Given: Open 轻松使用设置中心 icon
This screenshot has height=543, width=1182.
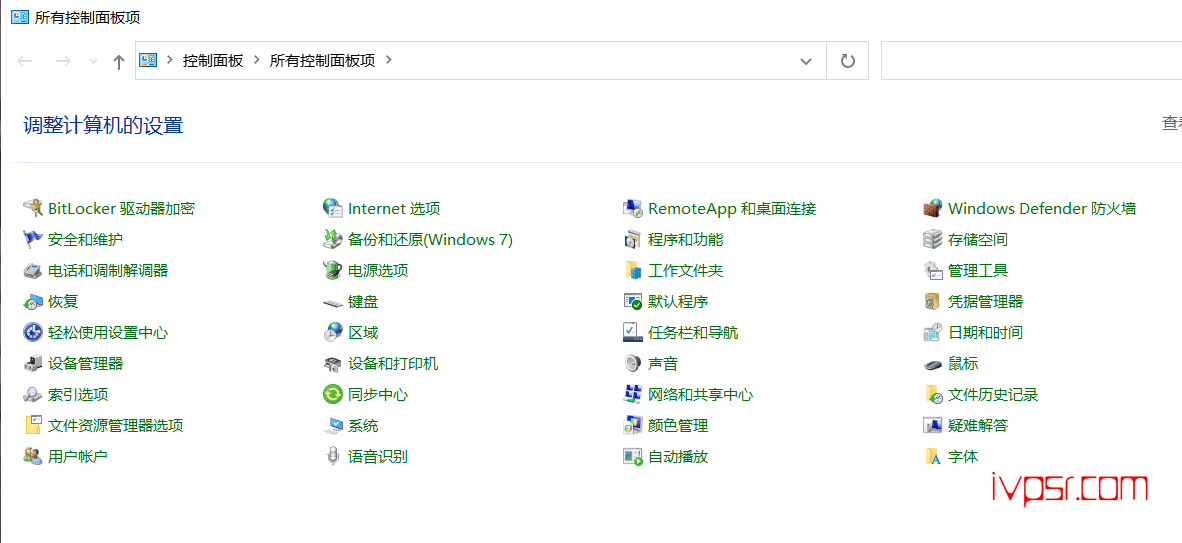Looking at the screenshot, I should click(33, 333).
